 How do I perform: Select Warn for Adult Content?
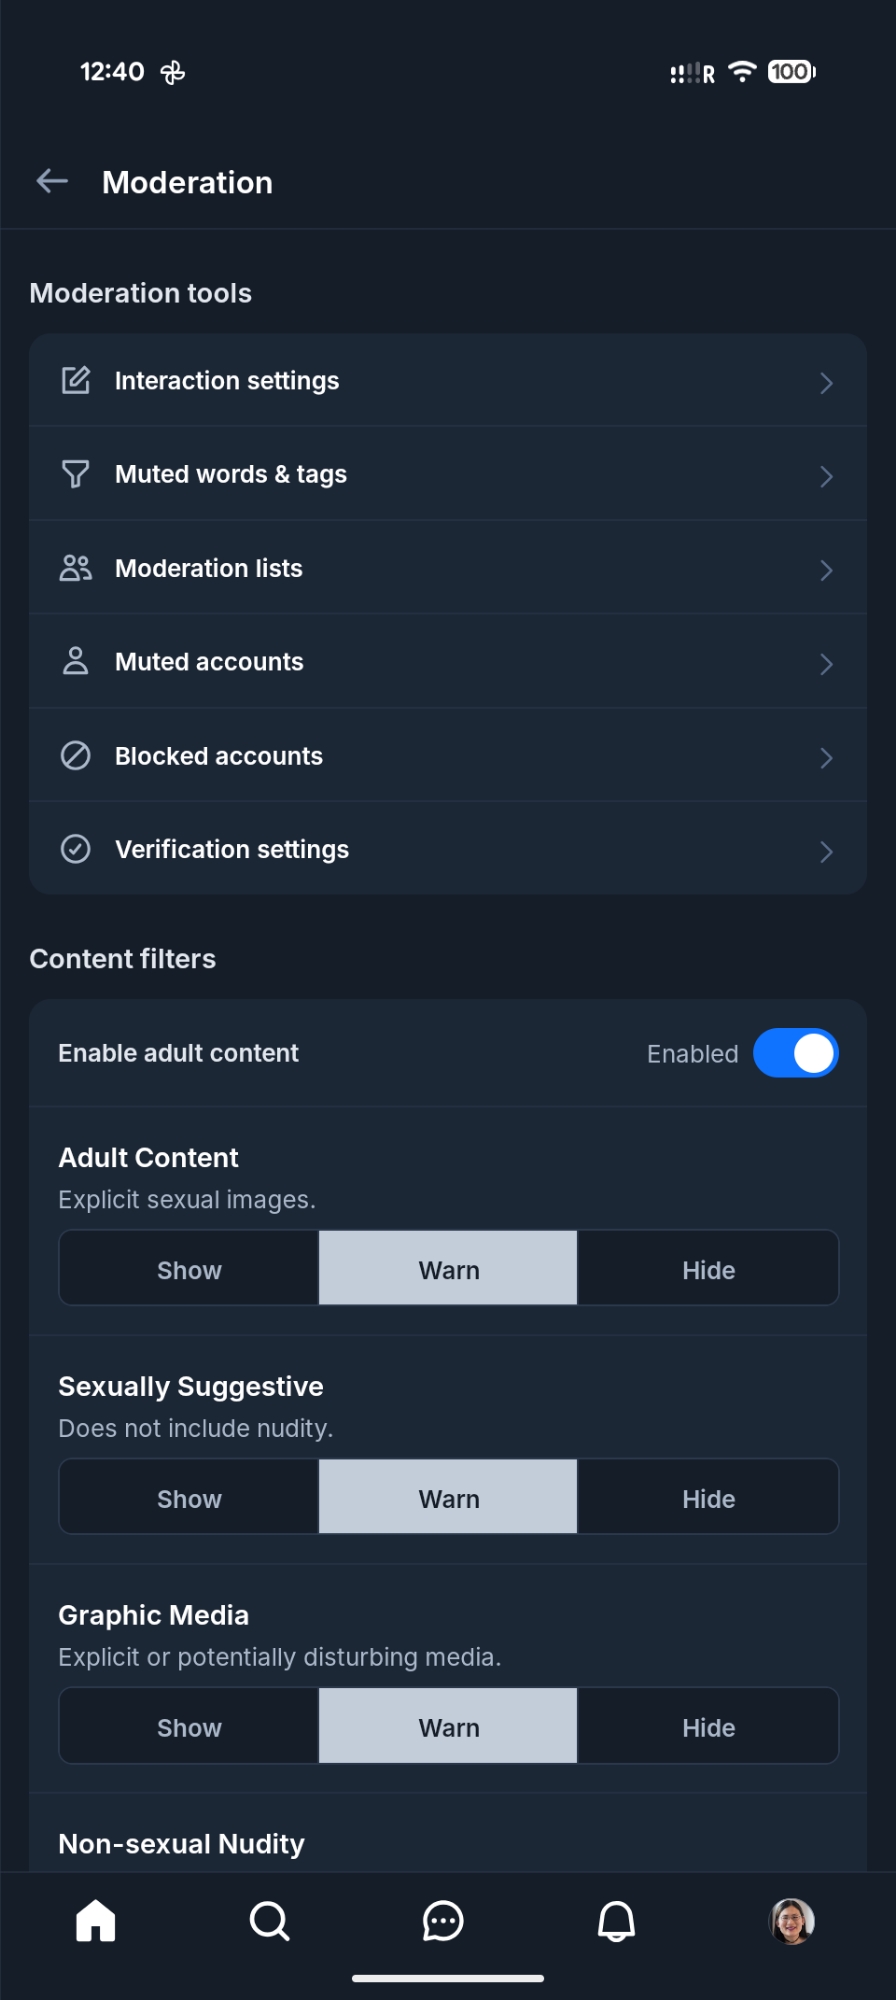[448, 1269]
